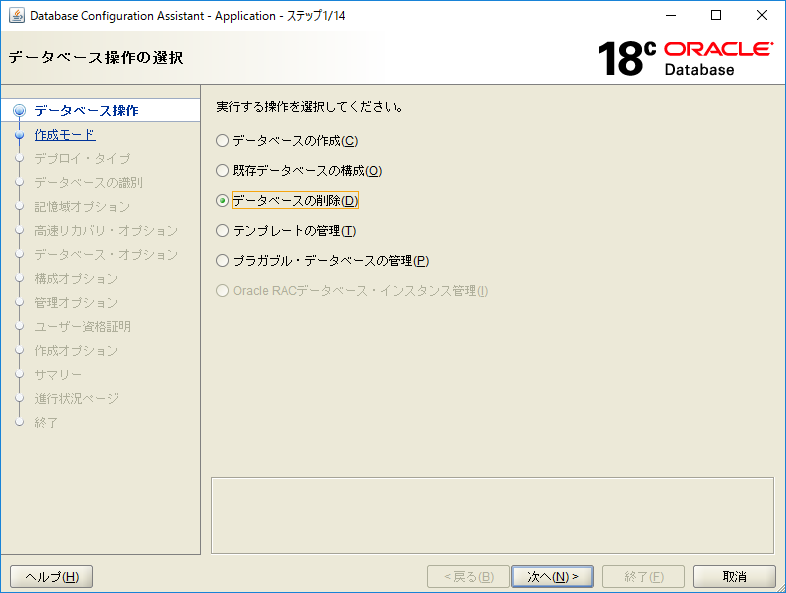Click 記憶域オプション step in sidebar
Image resolution: width=786 pixels, height=593 pixels.
tap(82, 207)
